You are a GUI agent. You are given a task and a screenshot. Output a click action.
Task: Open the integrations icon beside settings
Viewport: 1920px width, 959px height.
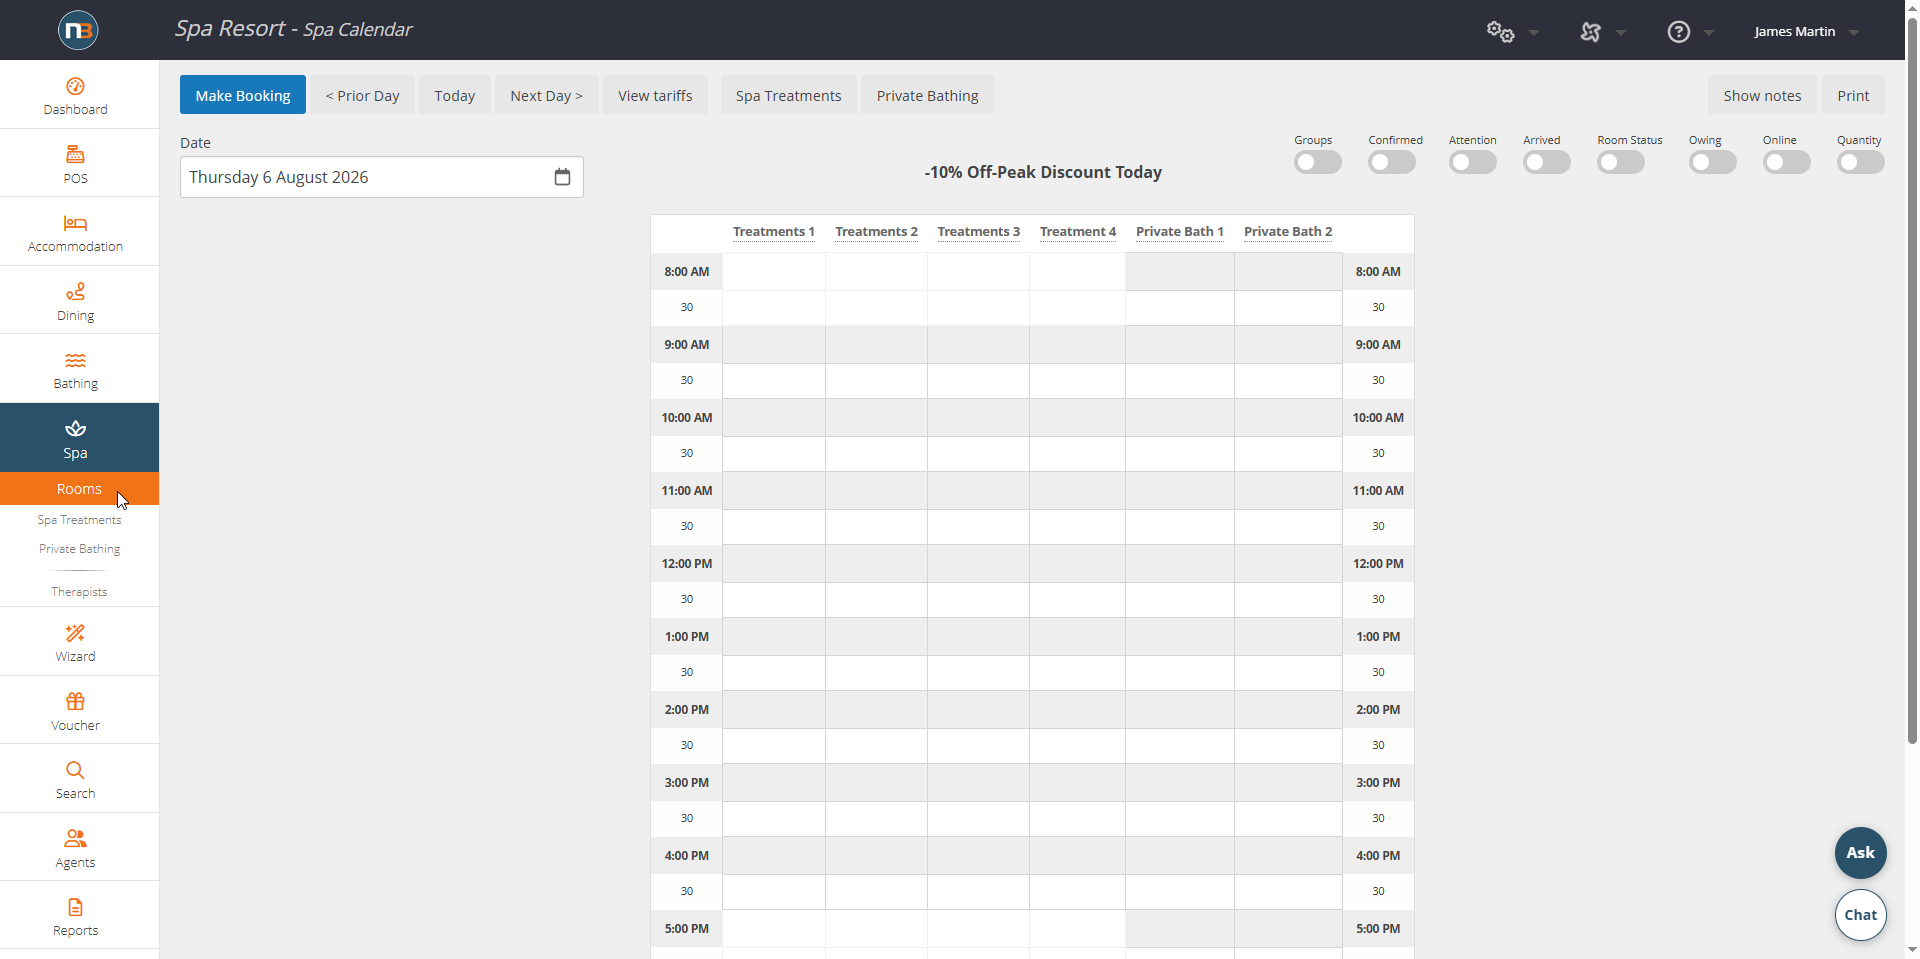[x=1590, y=32]
